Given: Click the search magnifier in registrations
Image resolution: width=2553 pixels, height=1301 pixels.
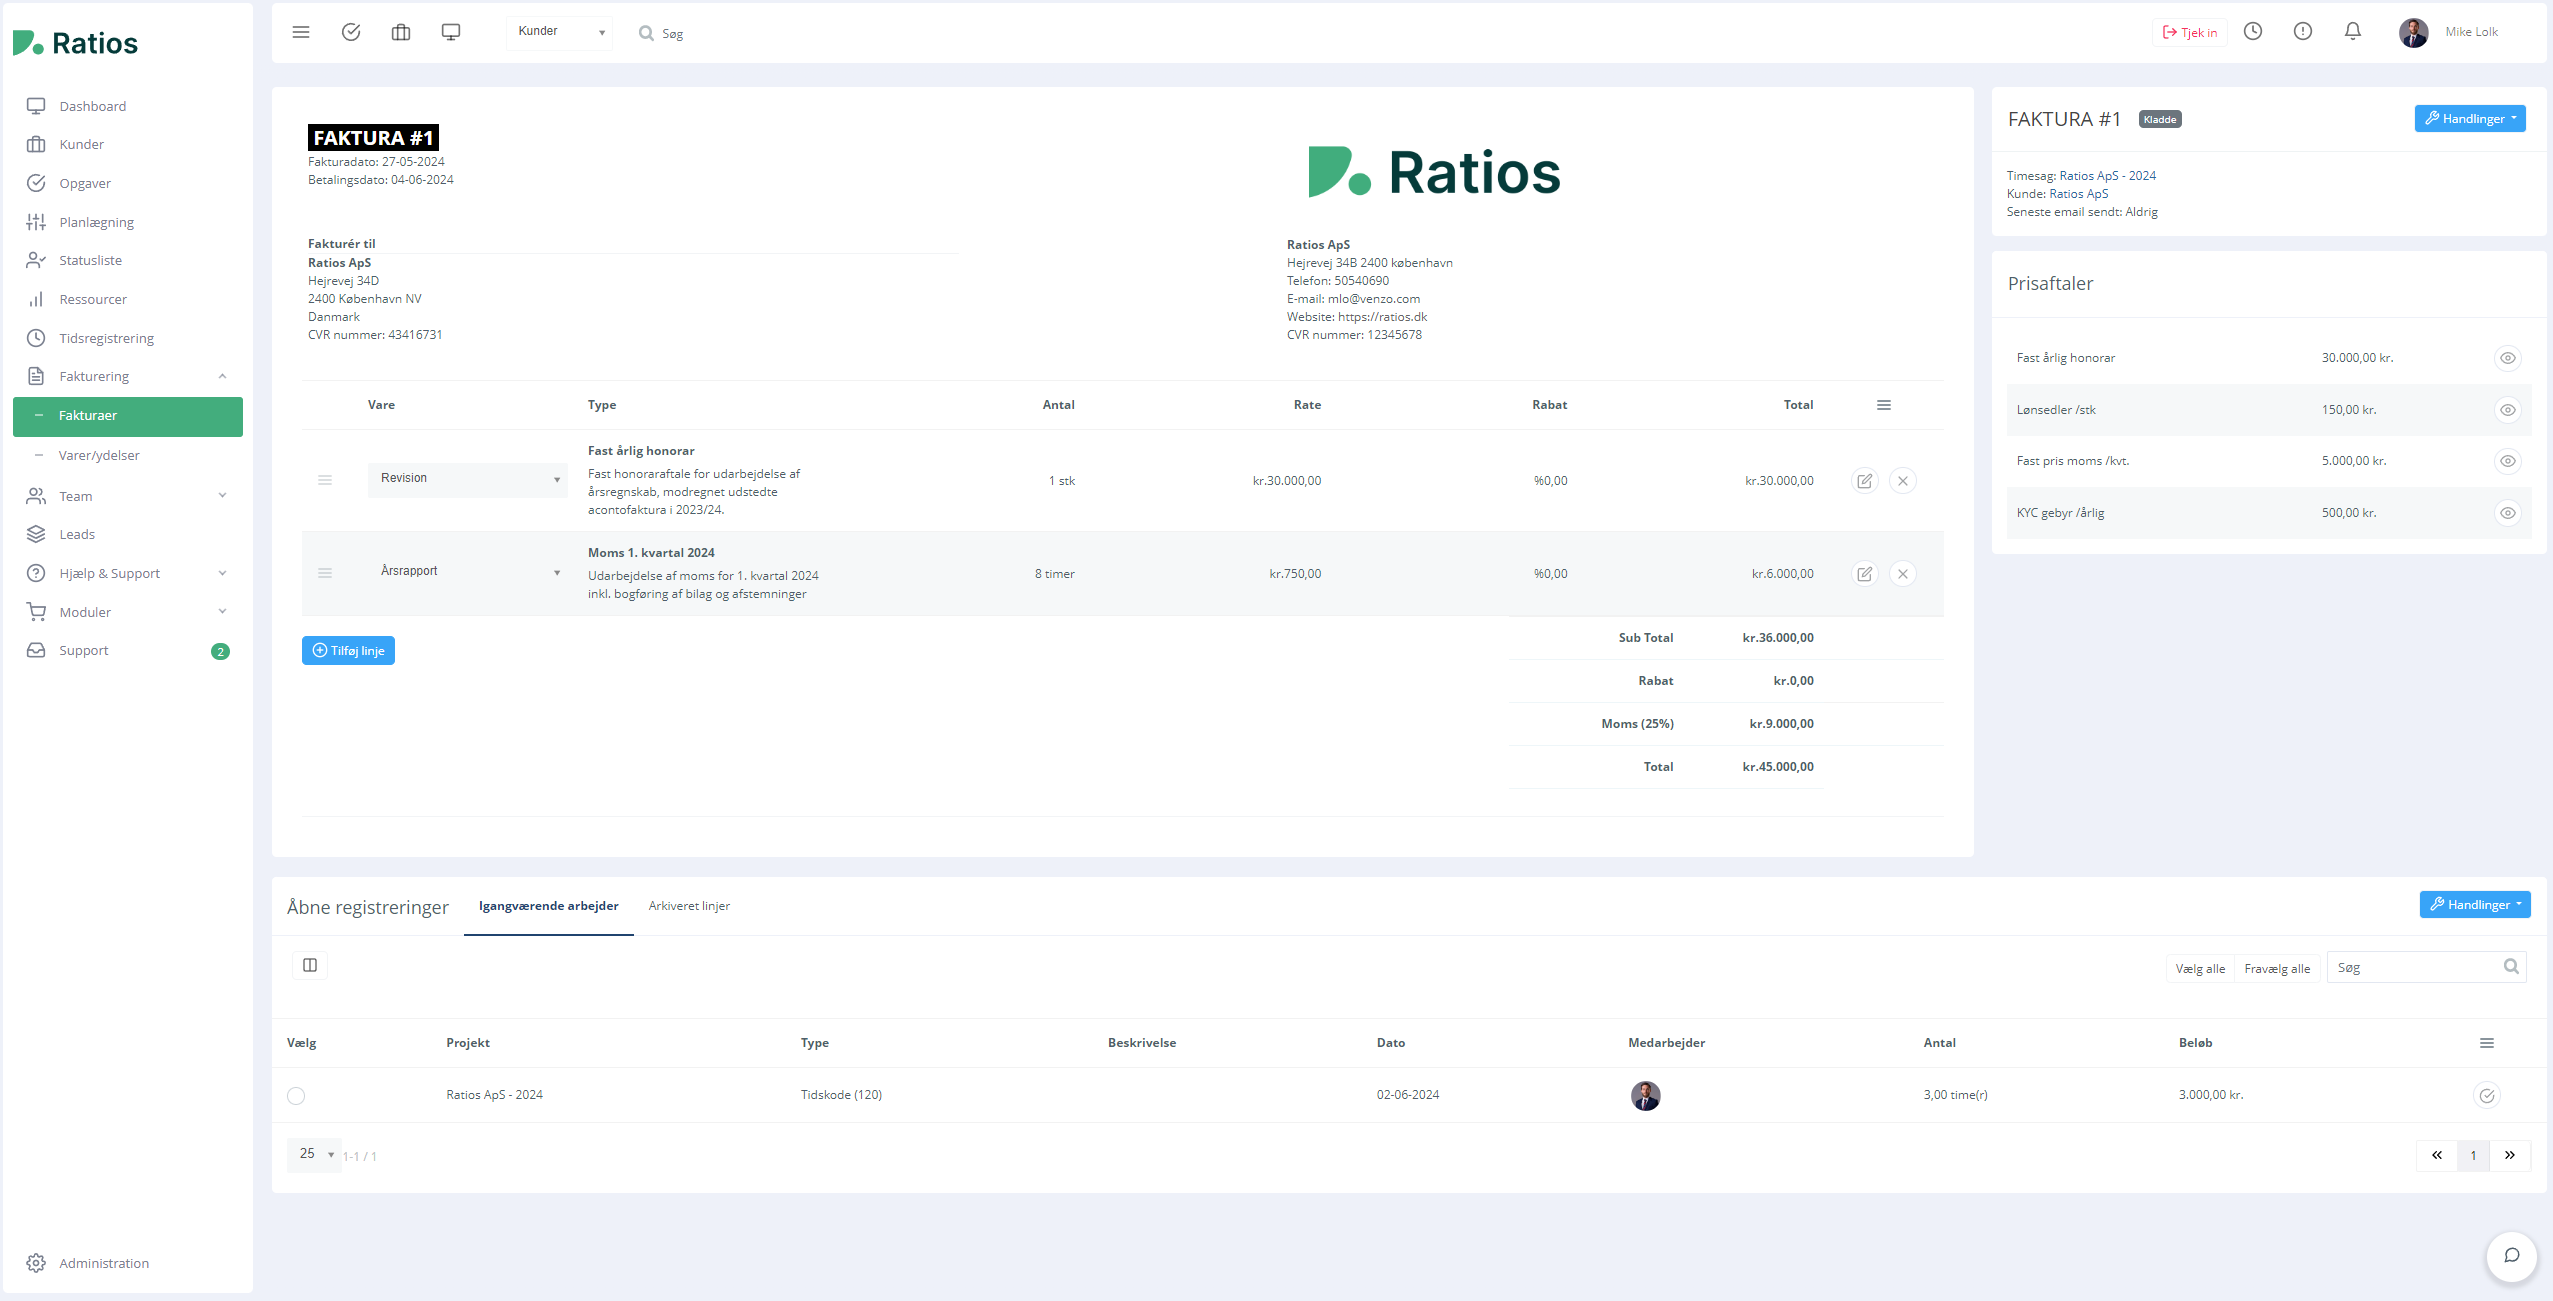Looking at the screenshot, I should pyautogui.click(x=2511, y=967).
